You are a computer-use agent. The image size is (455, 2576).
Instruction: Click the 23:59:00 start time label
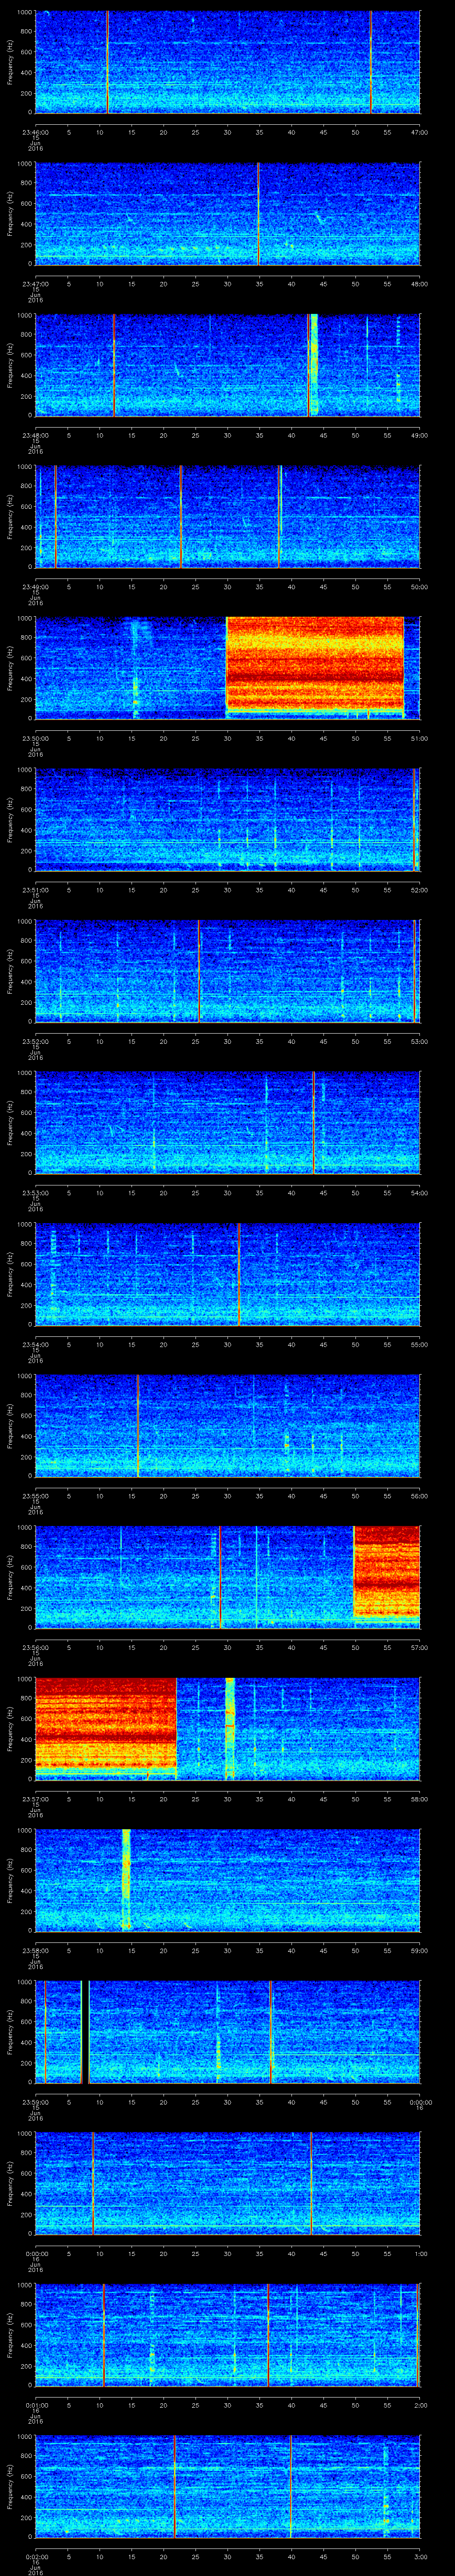click(x=35, y=2102)
